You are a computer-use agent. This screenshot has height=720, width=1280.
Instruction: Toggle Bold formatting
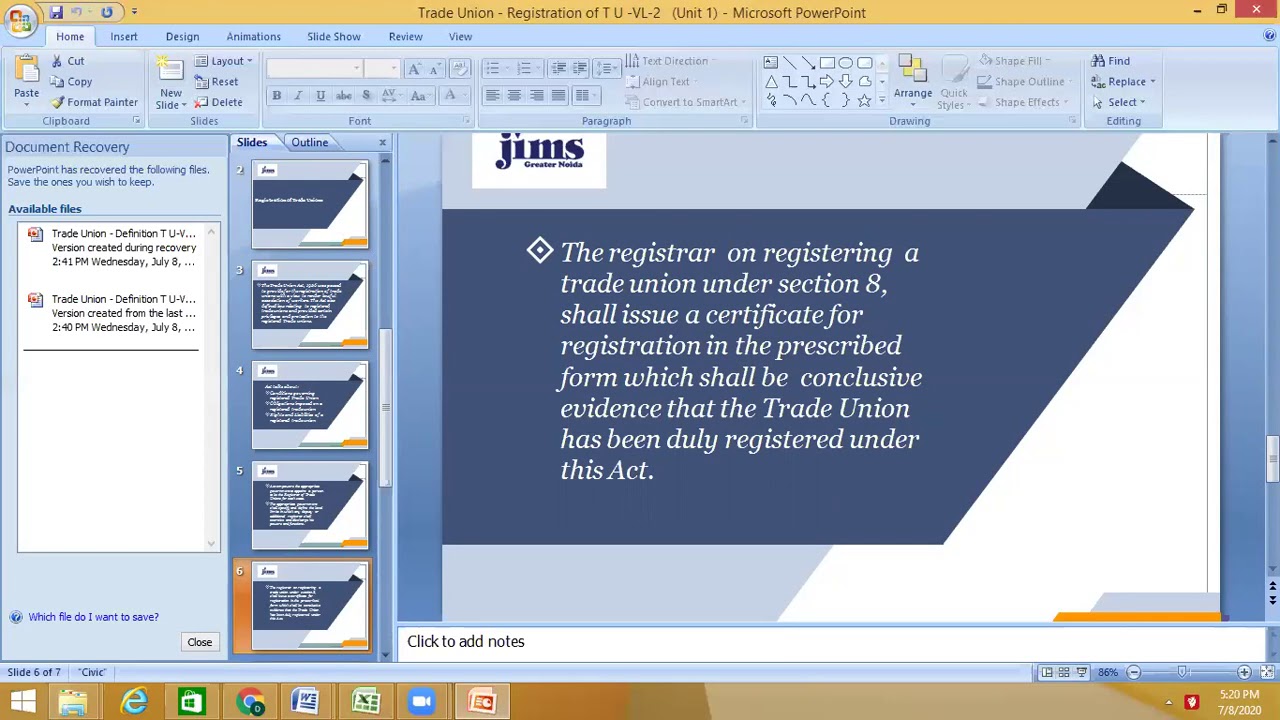coord(276,96)
